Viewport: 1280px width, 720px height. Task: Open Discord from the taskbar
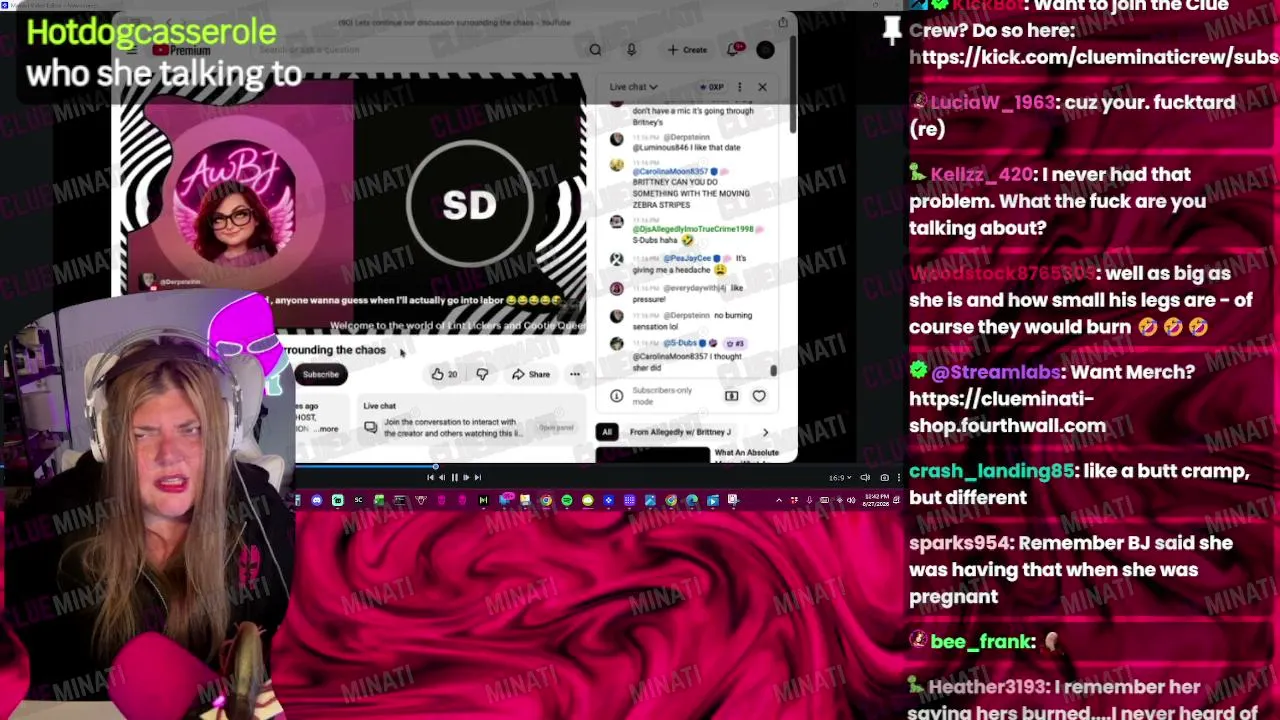[317, 500]
